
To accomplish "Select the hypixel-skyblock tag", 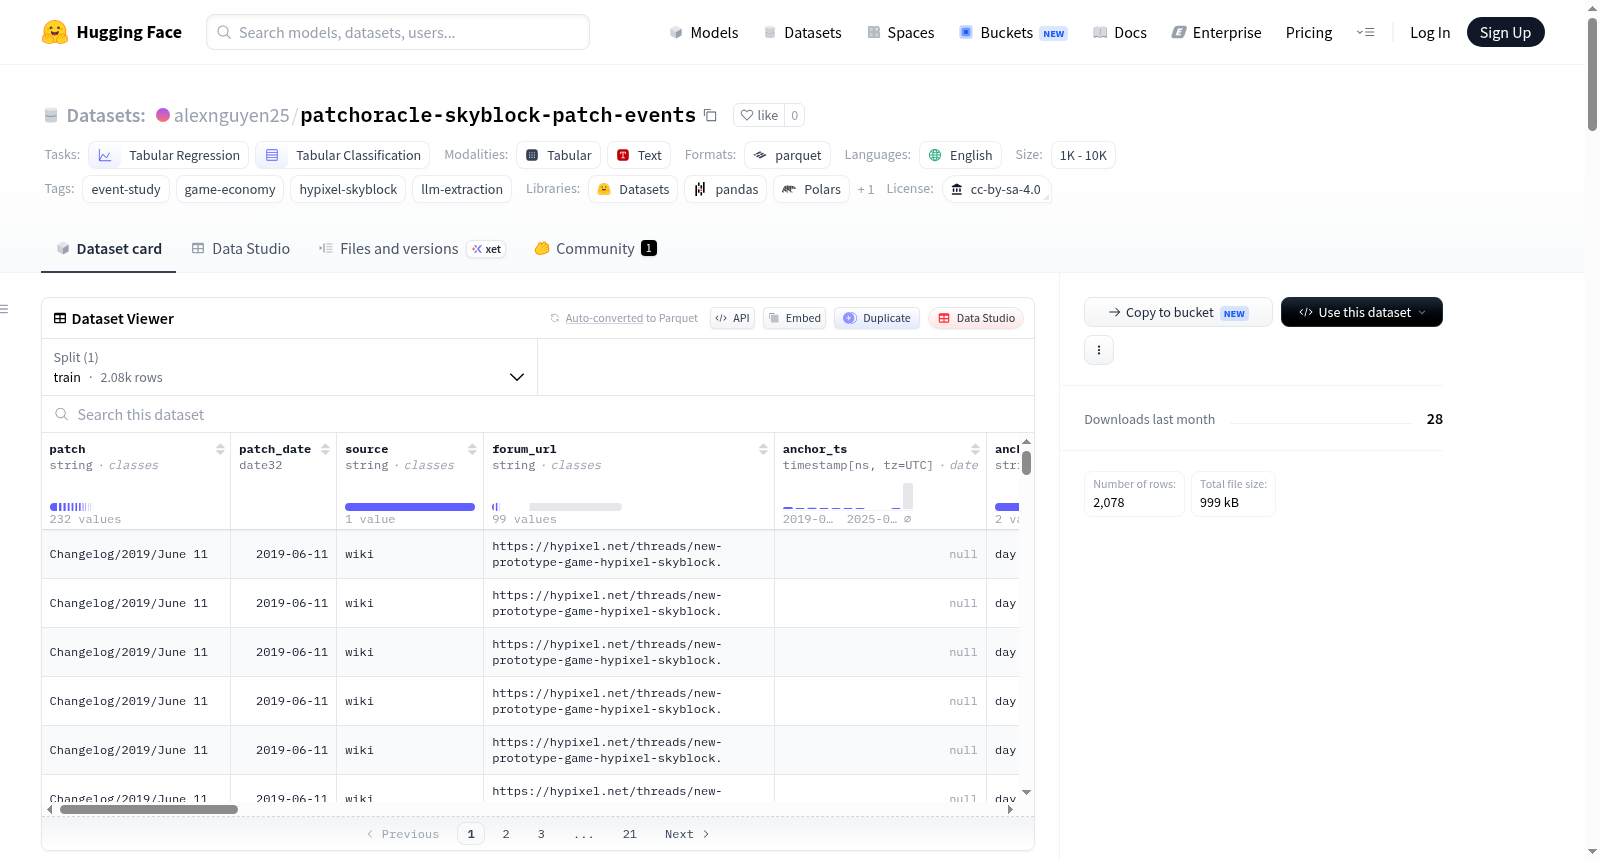I will point(348,189).
